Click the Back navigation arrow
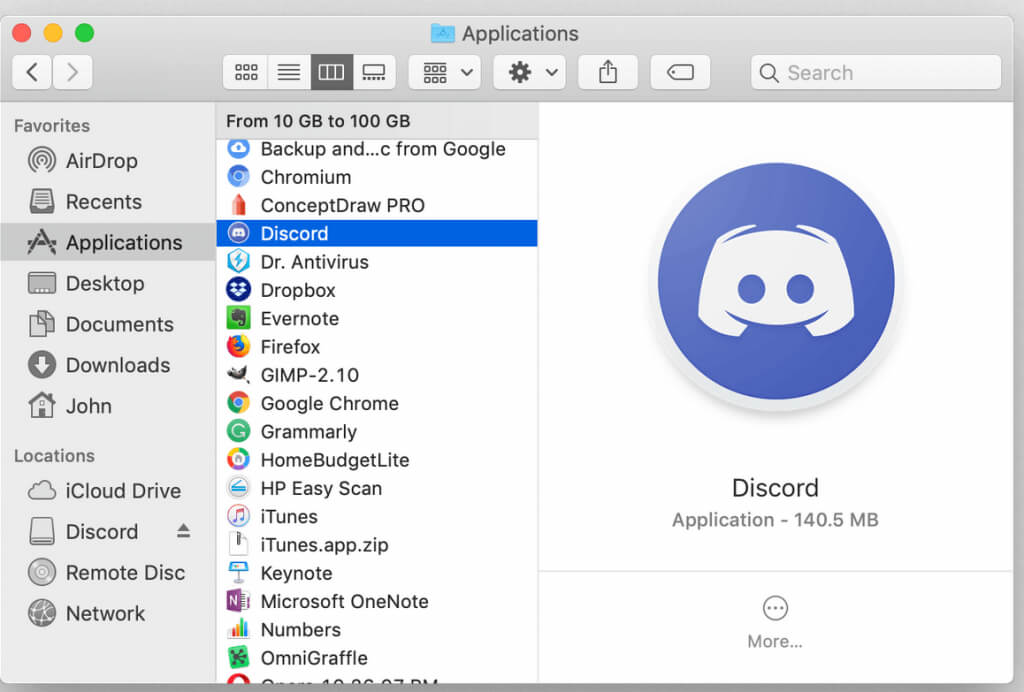 pyautogui.click(x=32, y=72)
